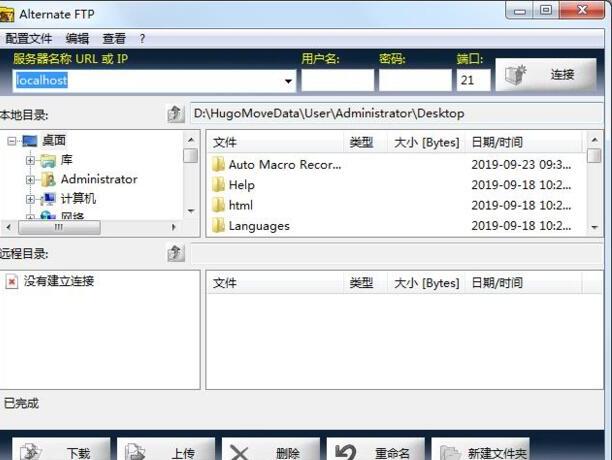
Task: Click the 新建文件夹 new folder button
Action: coord(480,449)
